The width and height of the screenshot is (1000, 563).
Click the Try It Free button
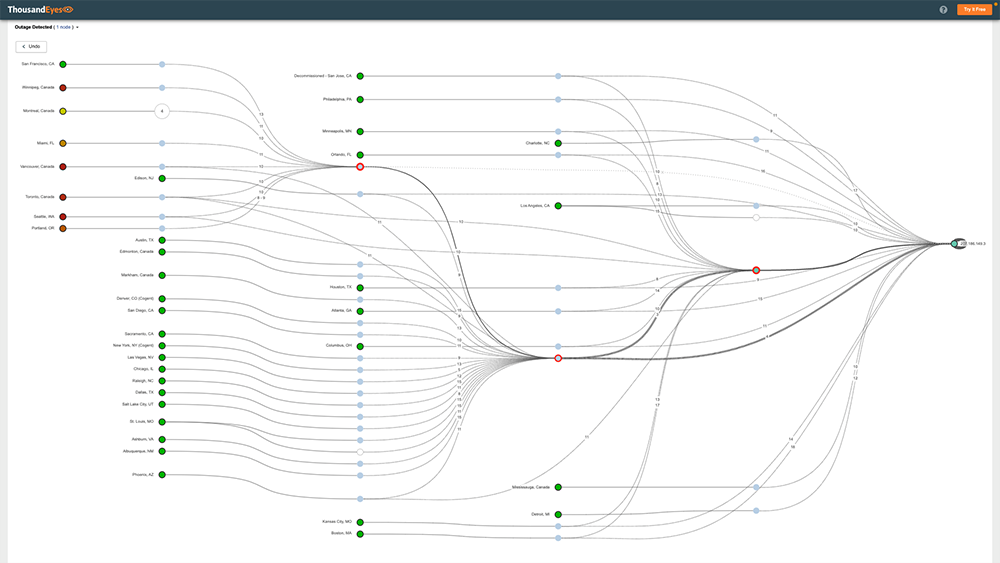974,10
